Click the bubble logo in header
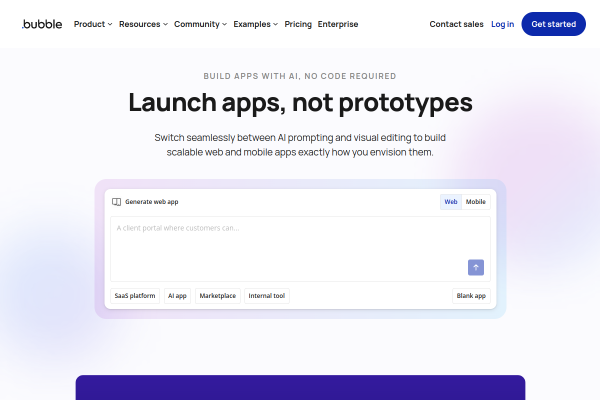This screenshot has height=400, width=600. point(42,24)
